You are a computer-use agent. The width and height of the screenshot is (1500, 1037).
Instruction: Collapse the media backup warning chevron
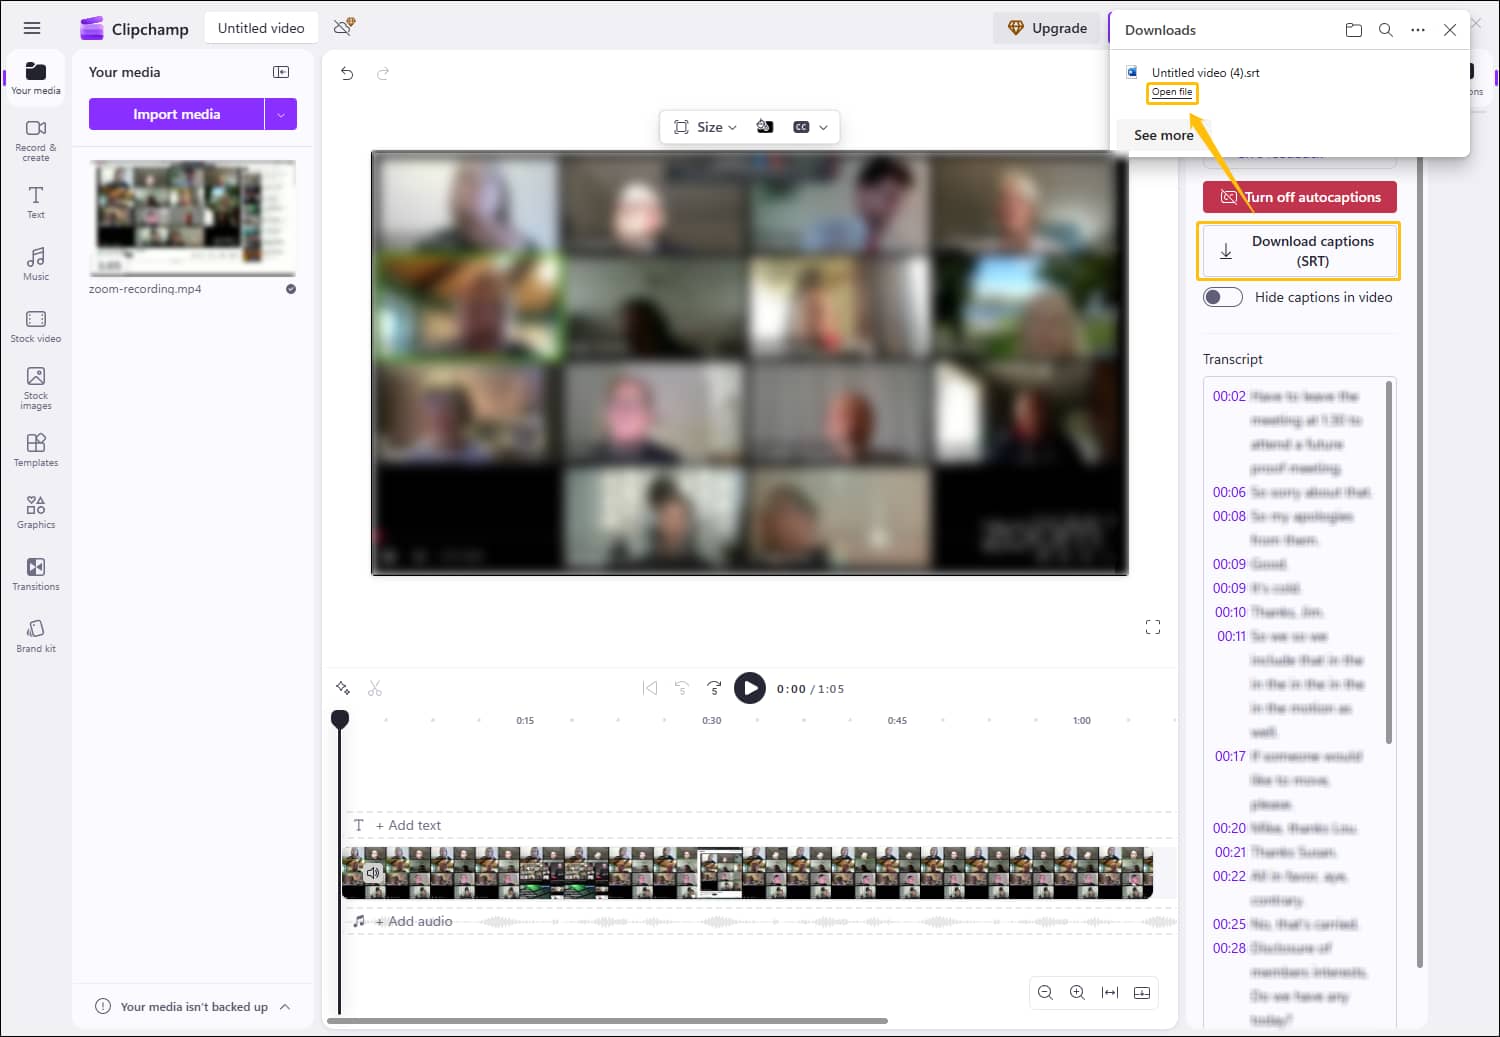(286, 1007)
